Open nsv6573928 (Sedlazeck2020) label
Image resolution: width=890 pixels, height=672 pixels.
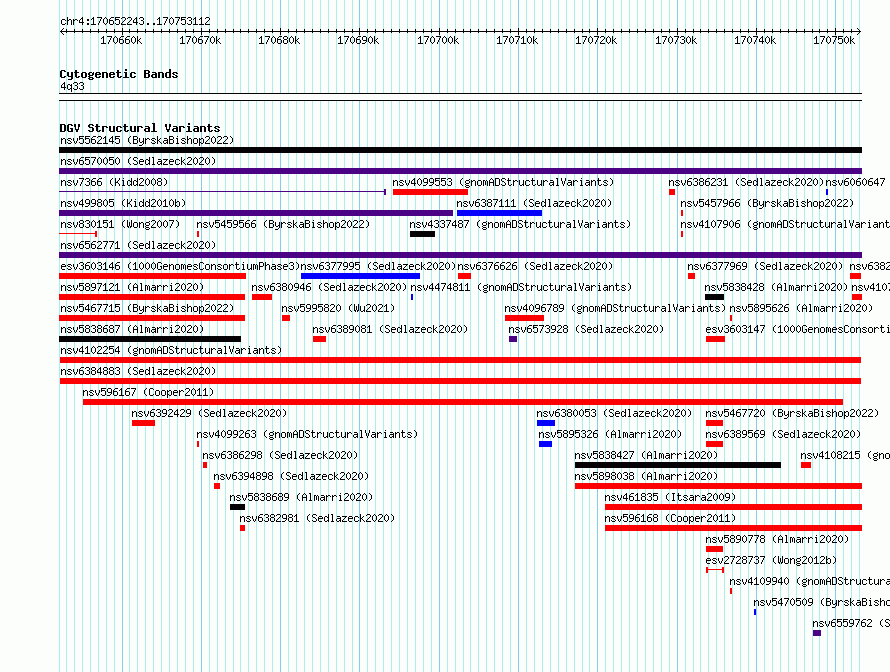pos(586,329)
